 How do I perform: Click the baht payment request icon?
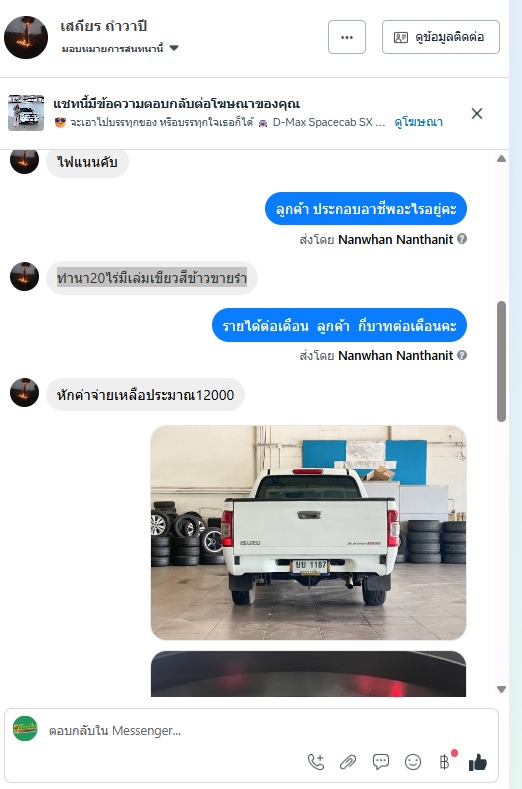click(x=445, y=761)
